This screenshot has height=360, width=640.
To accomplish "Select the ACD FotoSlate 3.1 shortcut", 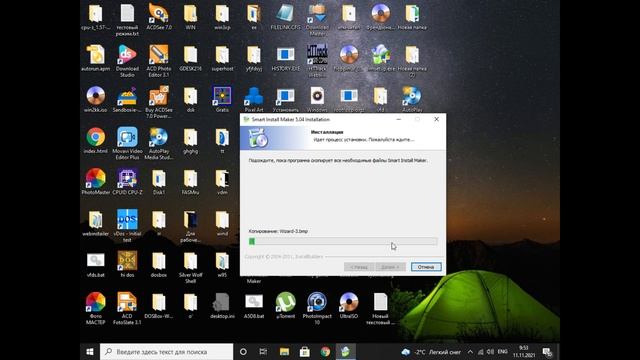I will pyautogui.click(x=127, y=308).
